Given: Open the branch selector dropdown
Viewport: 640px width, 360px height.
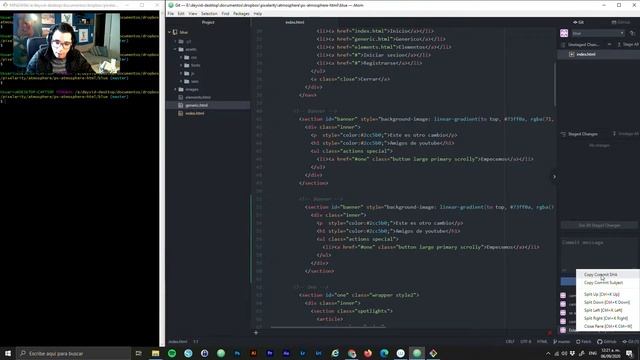Looking at the screenshot, I should [x=598, y=33].
